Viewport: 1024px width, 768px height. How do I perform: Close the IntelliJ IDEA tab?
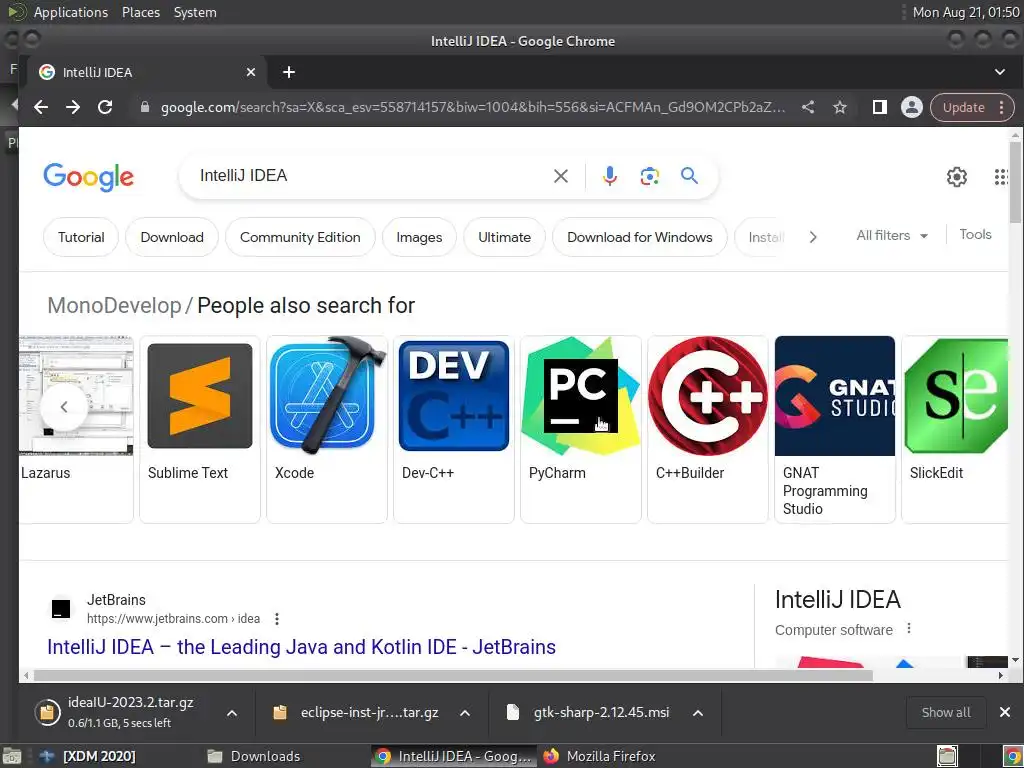251,72
